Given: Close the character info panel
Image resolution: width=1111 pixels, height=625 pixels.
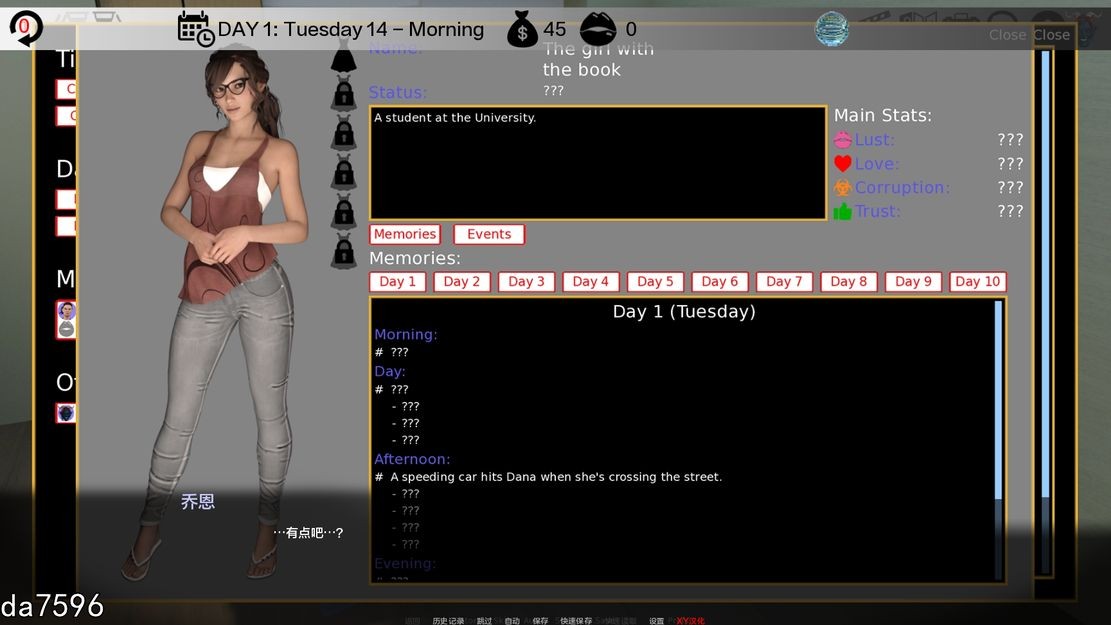Looking at the screenshot, I should click(x=1051, y=35).
